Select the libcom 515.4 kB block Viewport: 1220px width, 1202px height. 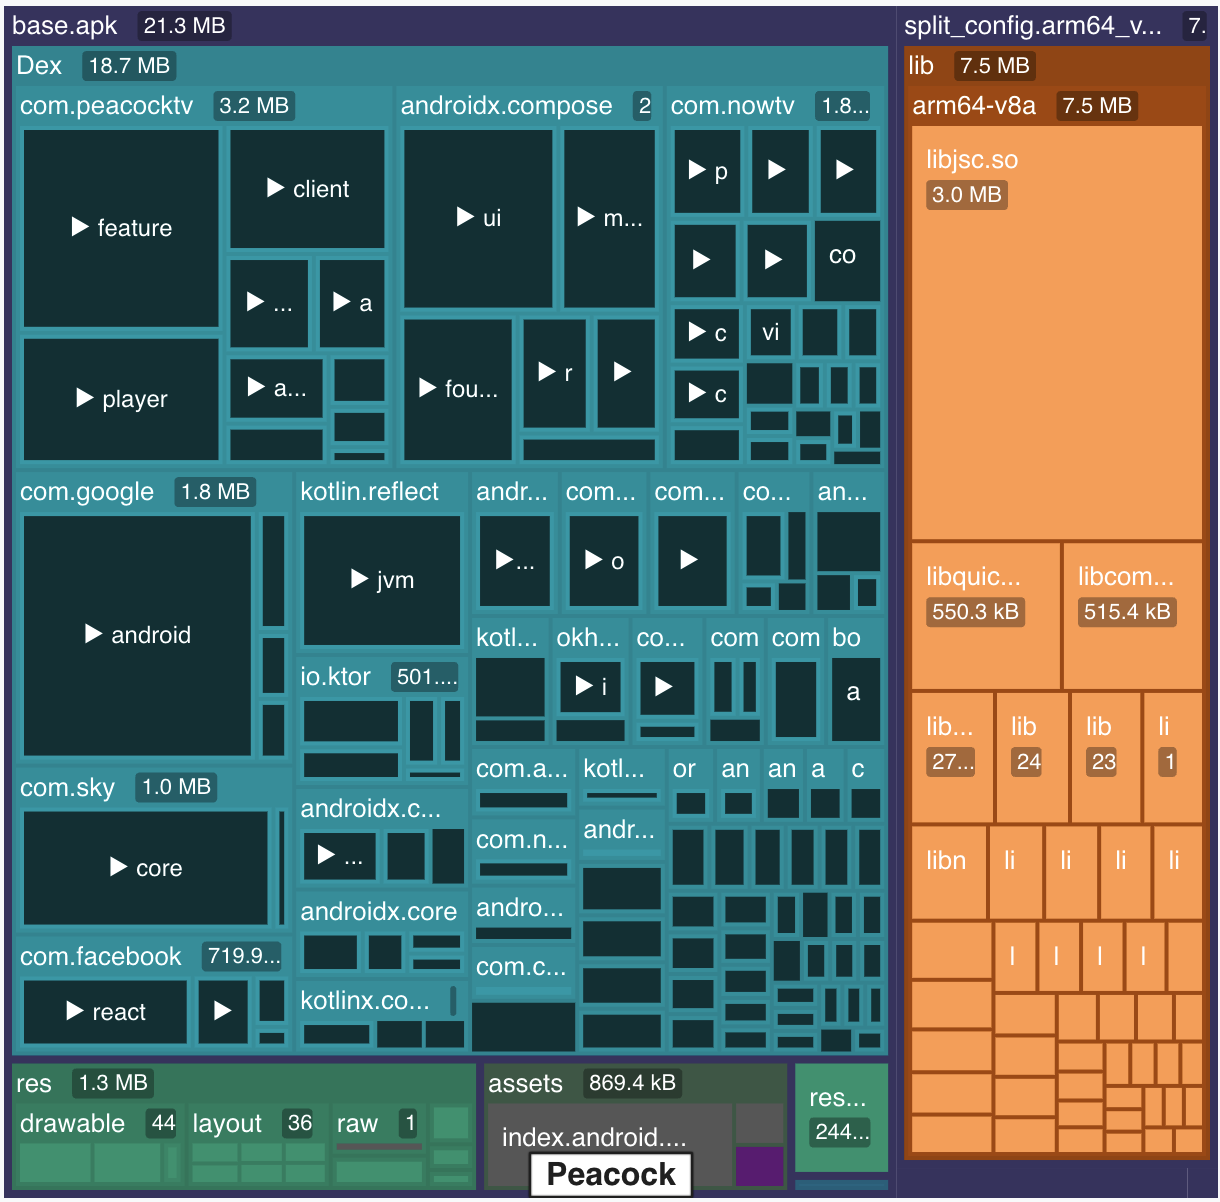(1132, 615)
